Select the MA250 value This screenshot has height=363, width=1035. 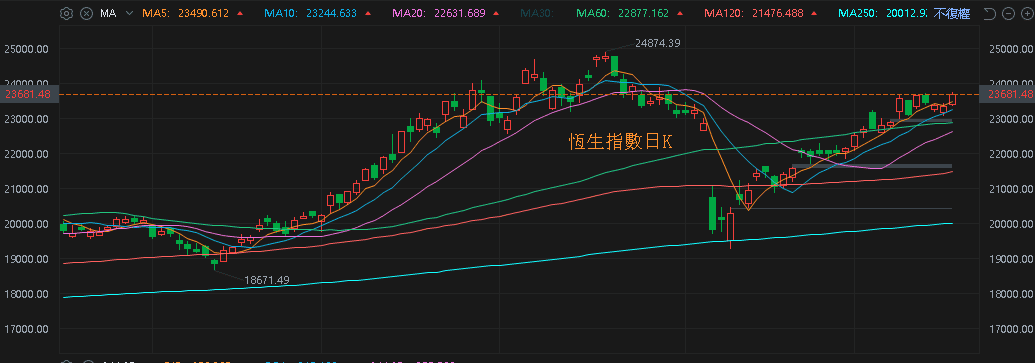pos(905,13)
